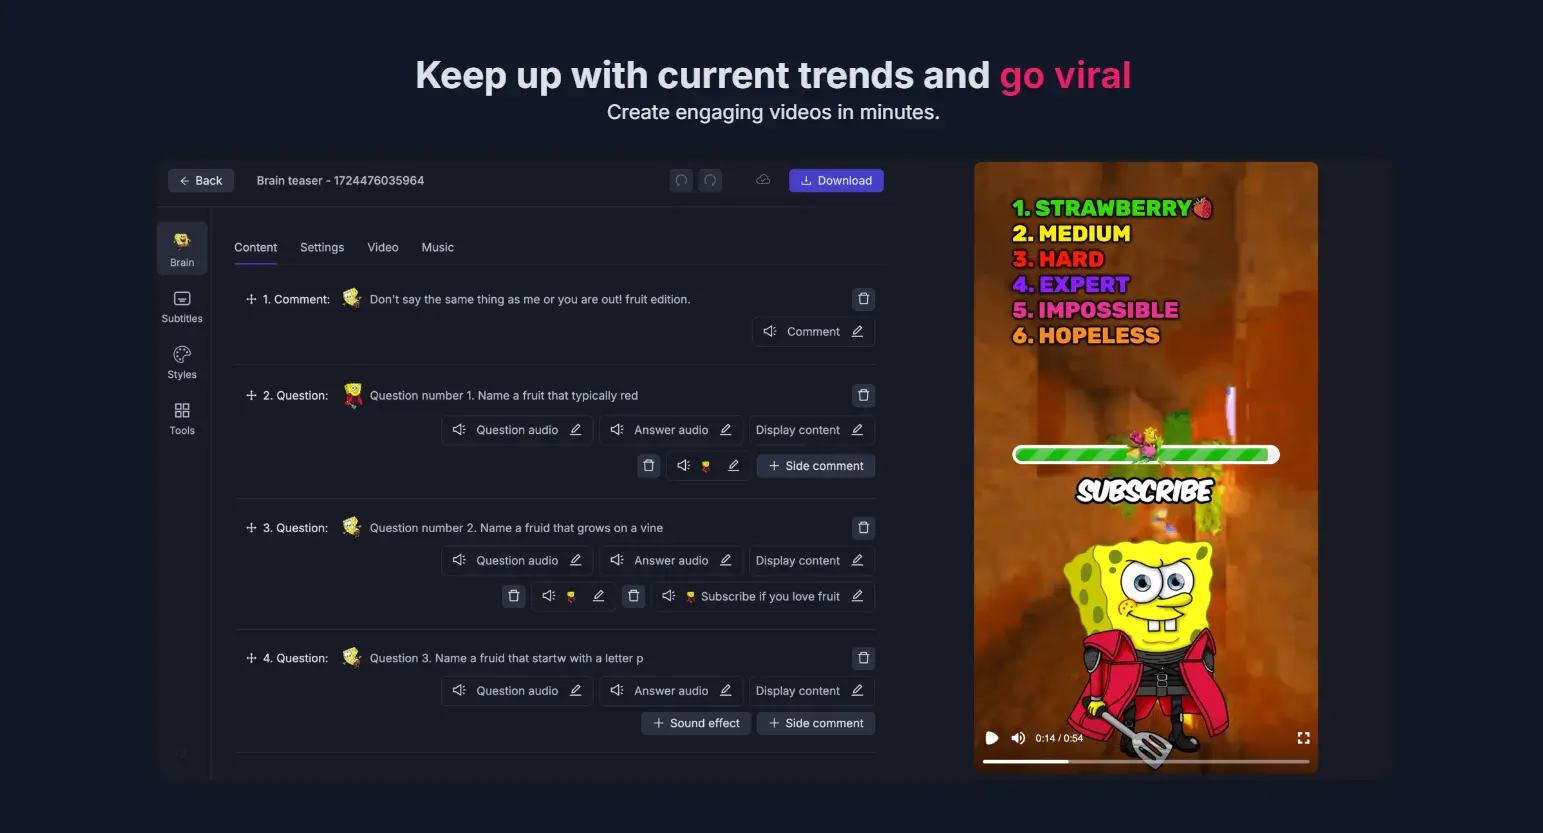Switch to the Video tab
This screenshot has width=1543, height=833.
pos(383,248)
